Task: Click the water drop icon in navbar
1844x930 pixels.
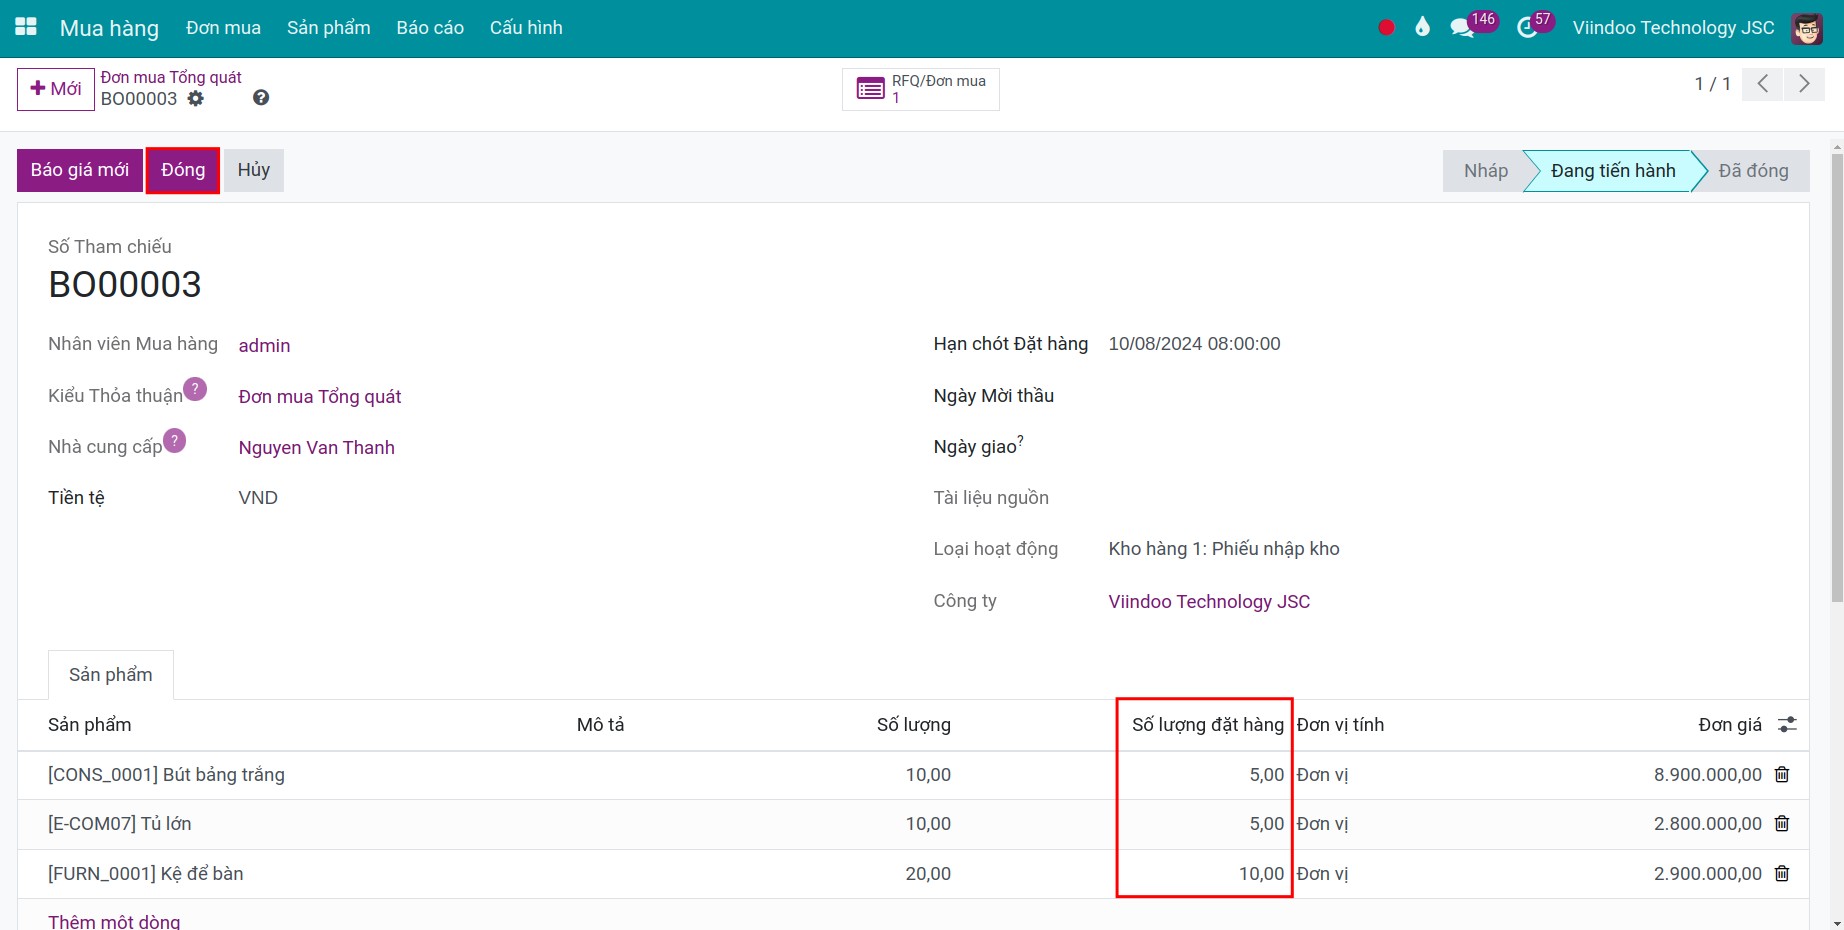Action: point(1422,27)
